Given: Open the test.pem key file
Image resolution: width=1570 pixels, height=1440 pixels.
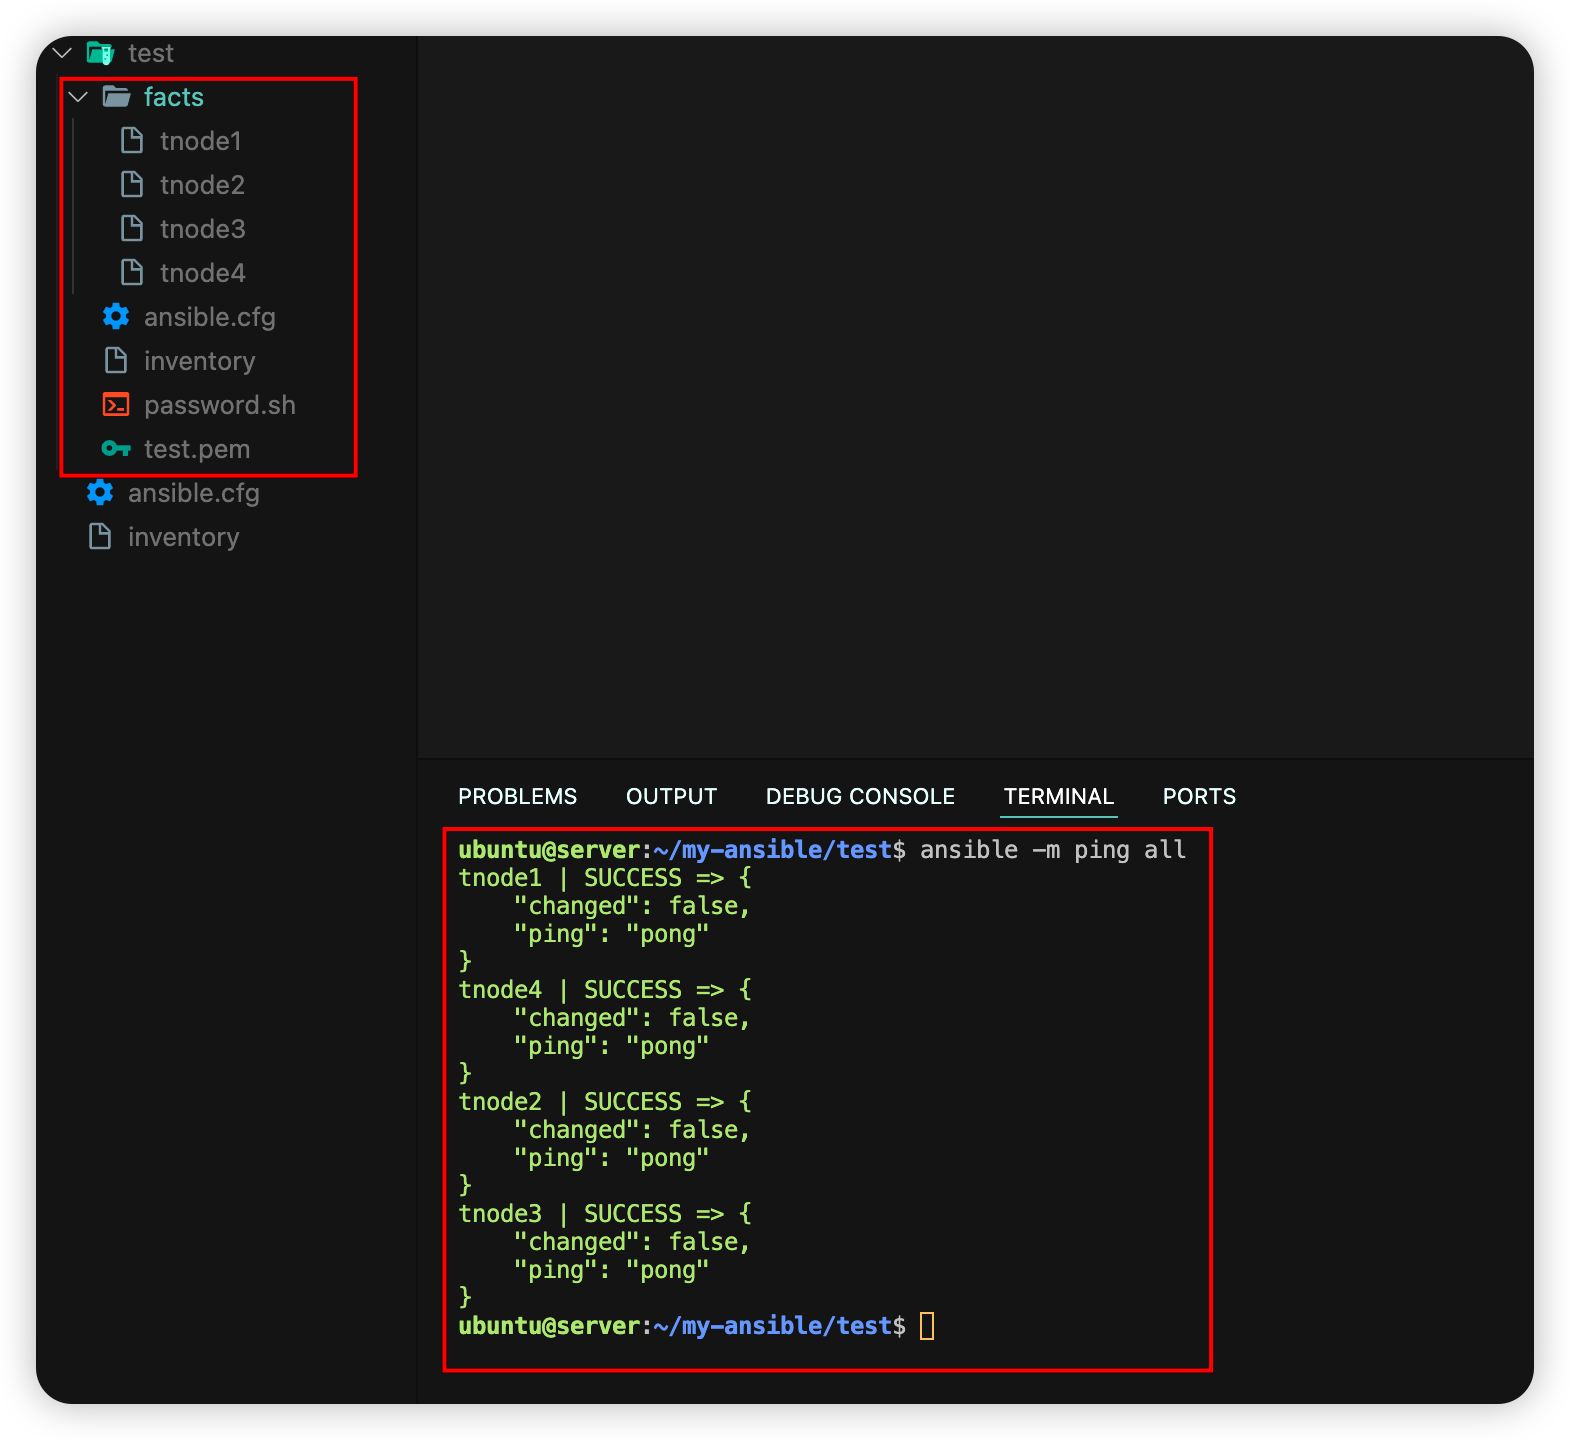Looking at the screenshot, I should tap(197, 449).
